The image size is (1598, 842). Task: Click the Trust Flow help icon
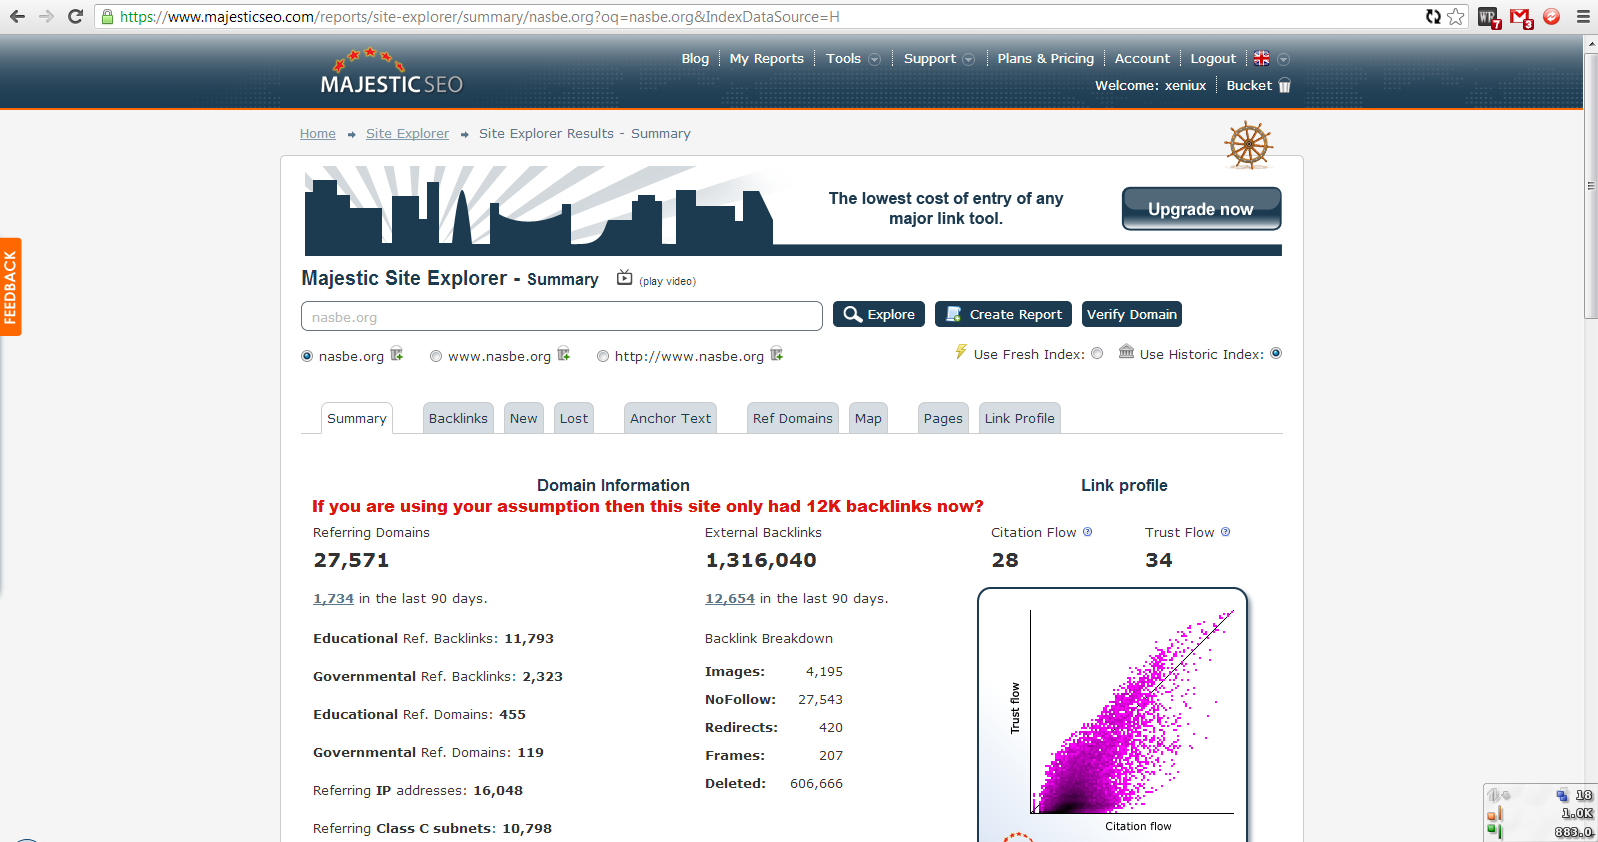(x=1226, y=532)
